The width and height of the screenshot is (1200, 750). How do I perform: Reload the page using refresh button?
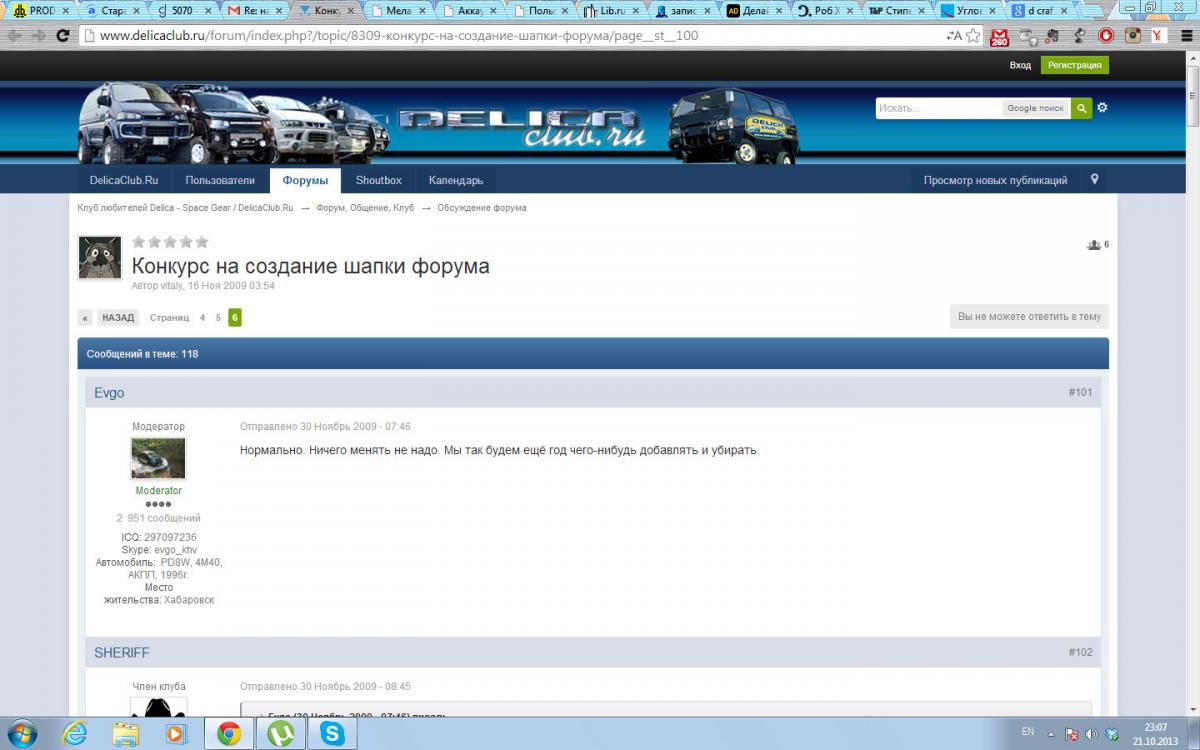(62, 35)
